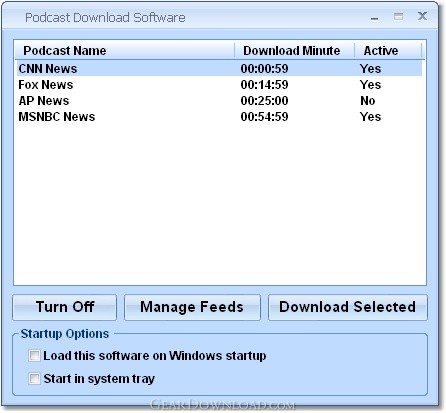Viewport: 446px width, 413px height.
Task: Enable Load this software on Windows startup
Action: click(x=34, y=356)
